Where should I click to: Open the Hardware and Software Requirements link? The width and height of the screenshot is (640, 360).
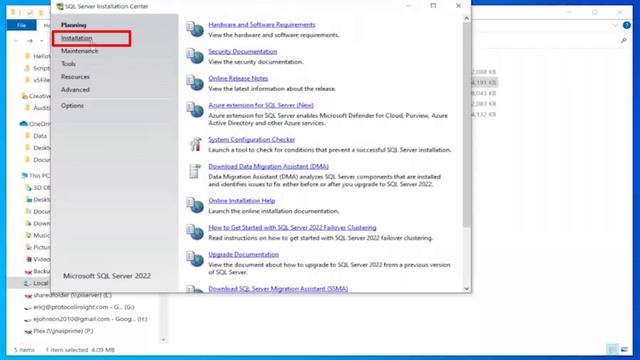click(262, 24)
